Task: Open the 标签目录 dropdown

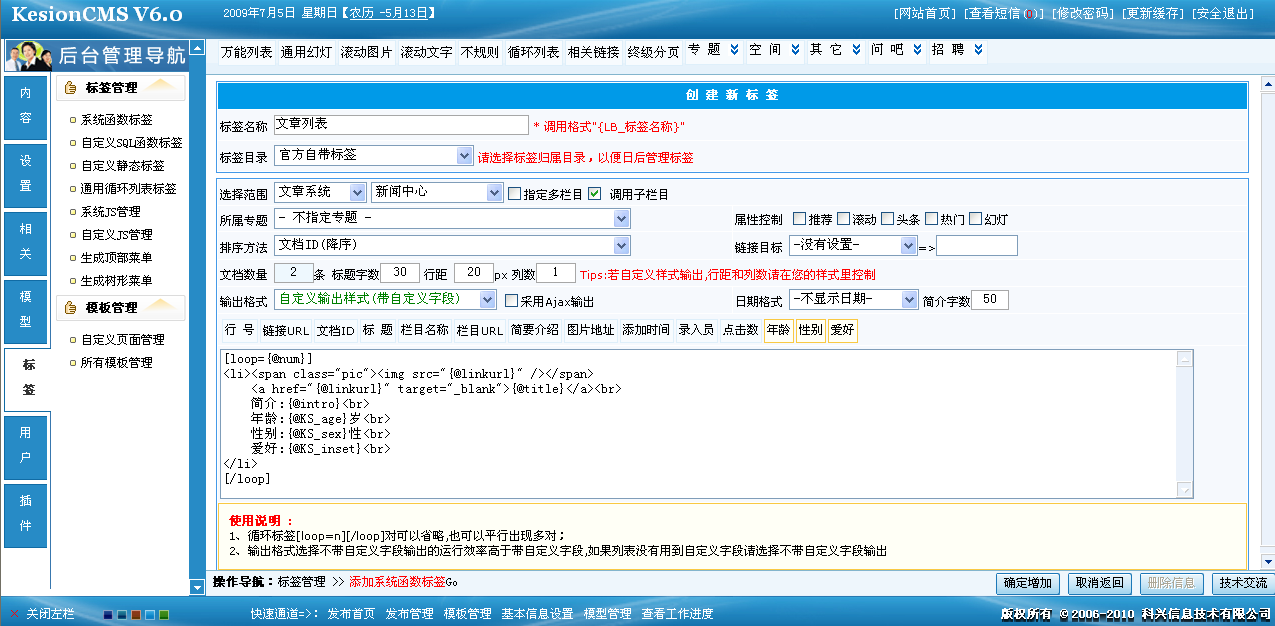Action: 464,156
